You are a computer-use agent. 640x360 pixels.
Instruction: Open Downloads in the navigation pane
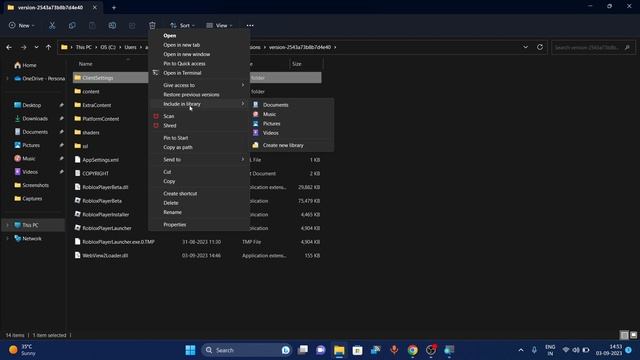point(31,118)
